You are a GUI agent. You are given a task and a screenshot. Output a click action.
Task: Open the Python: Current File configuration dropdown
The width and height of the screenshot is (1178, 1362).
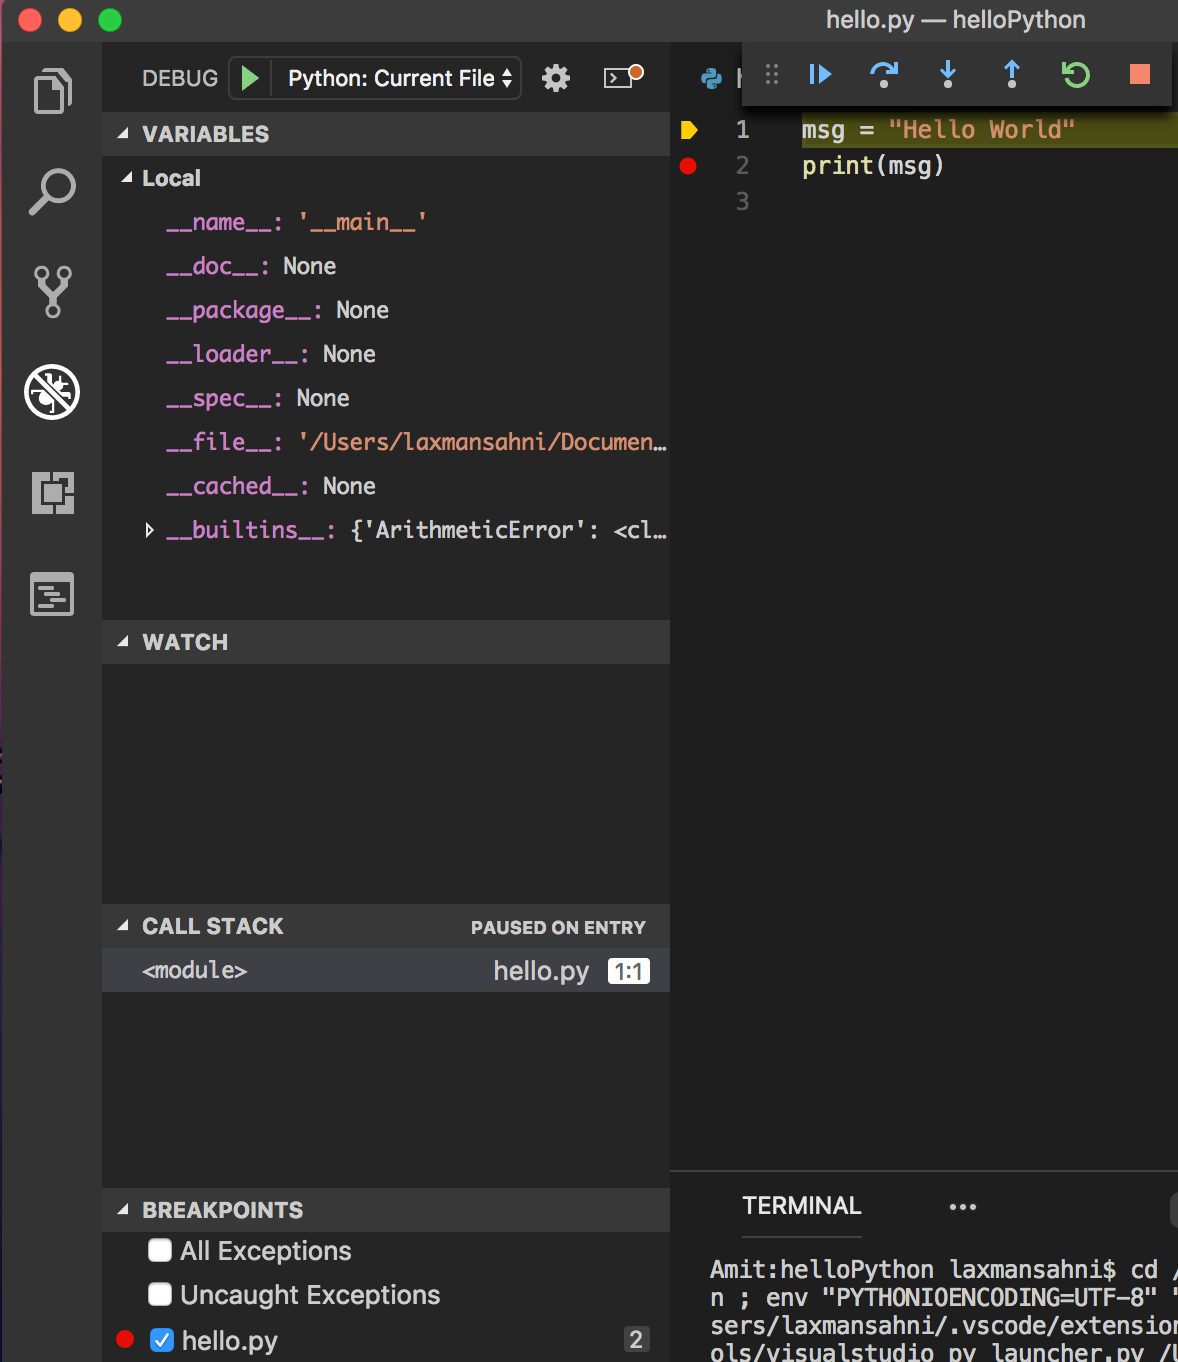point(398,78)
